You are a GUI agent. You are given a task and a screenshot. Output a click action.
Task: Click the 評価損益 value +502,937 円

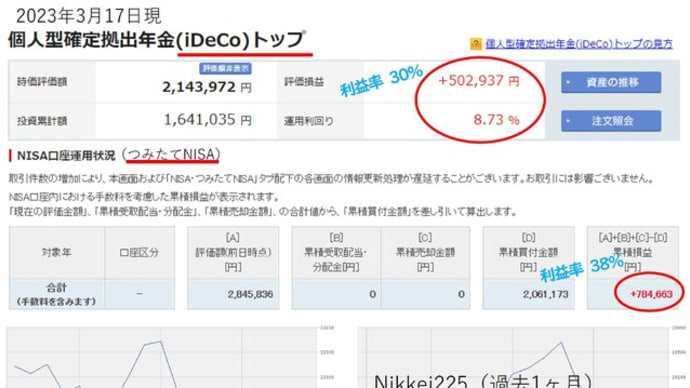point(479,81)
